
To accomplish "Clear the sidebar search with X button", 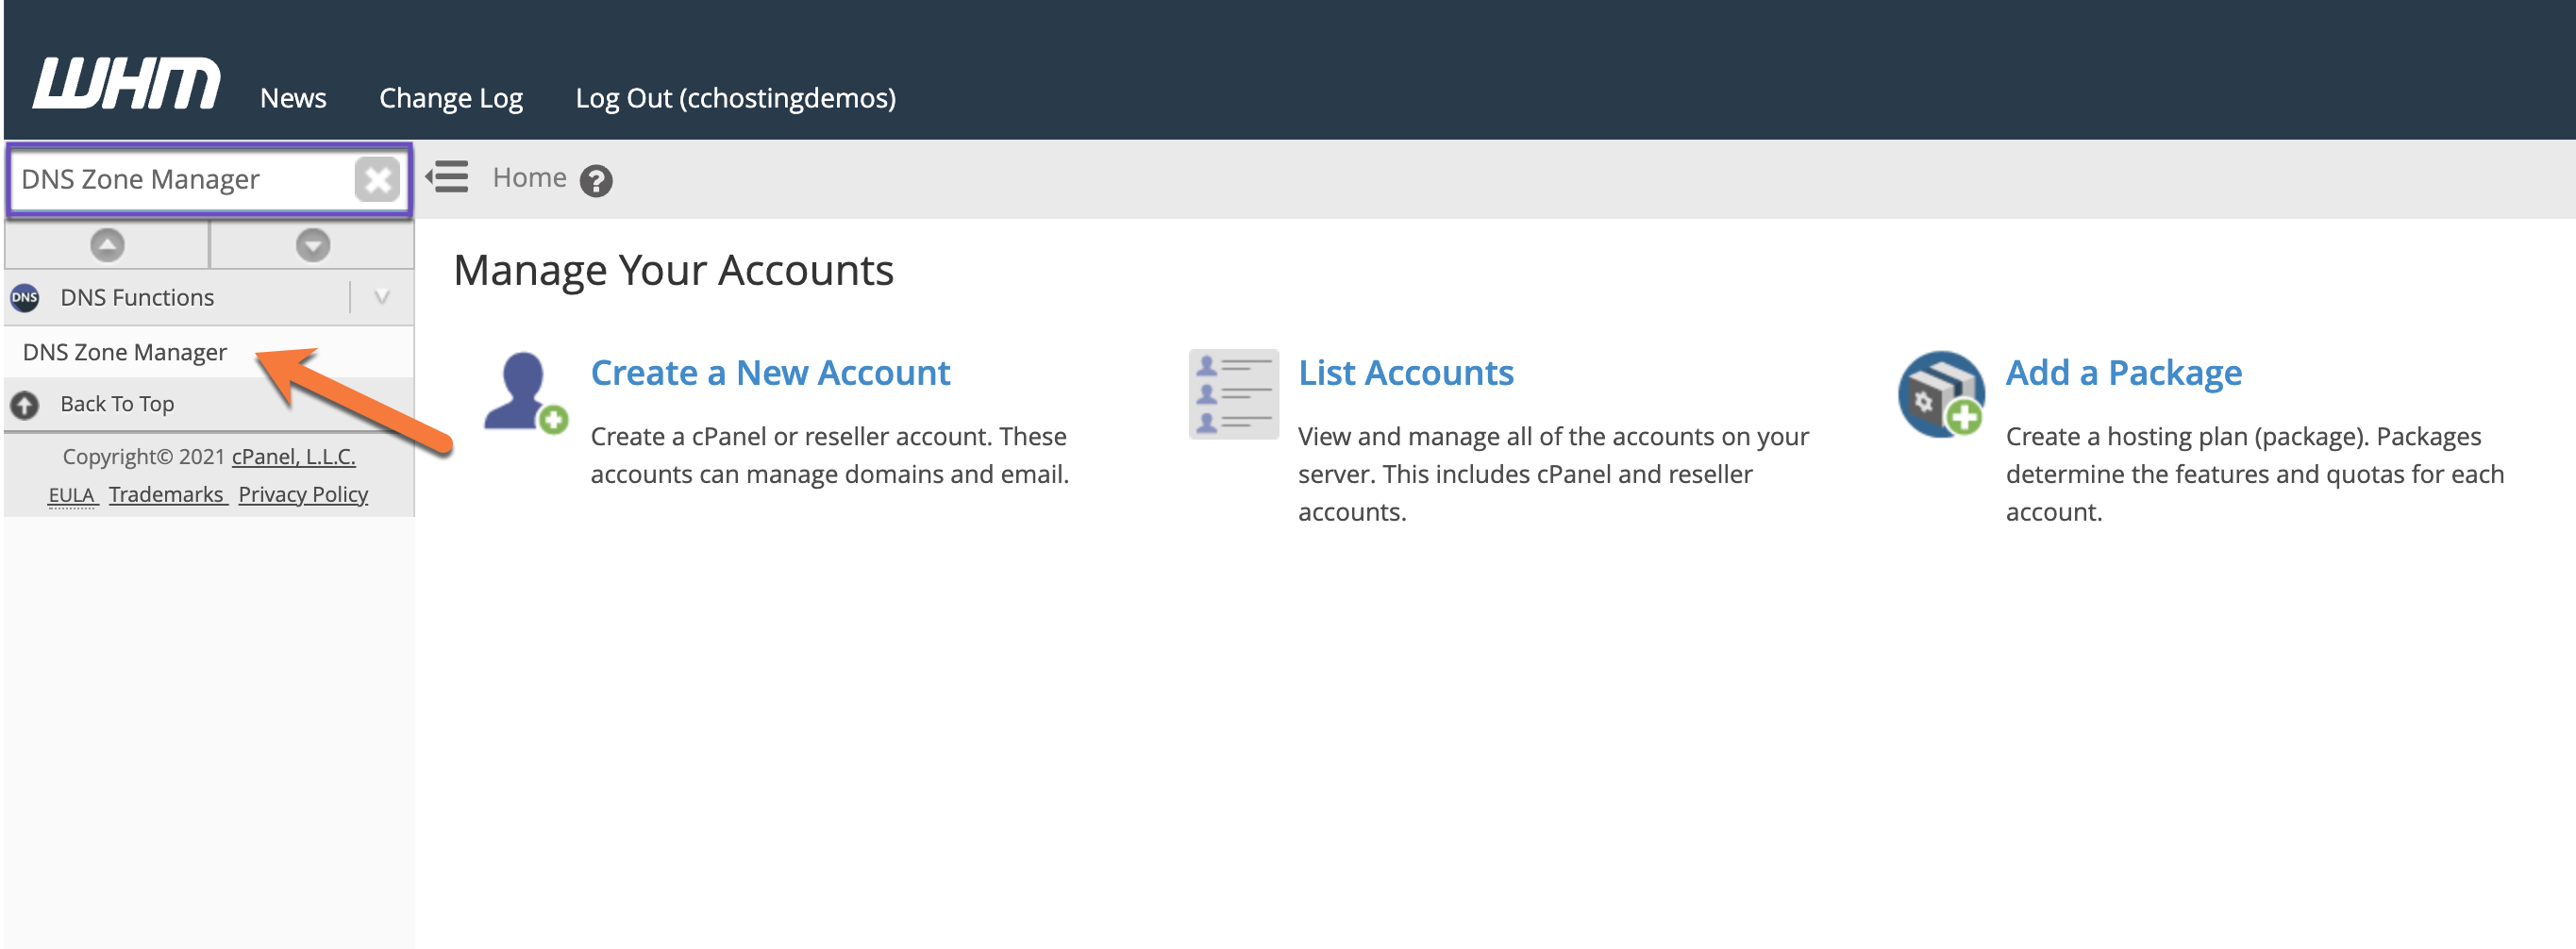I will click(377, 180).
